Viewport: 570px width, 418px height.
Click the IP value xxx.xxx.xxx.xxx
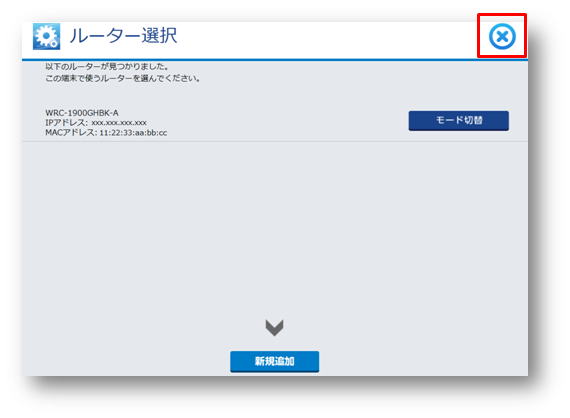tap(119, 123)
